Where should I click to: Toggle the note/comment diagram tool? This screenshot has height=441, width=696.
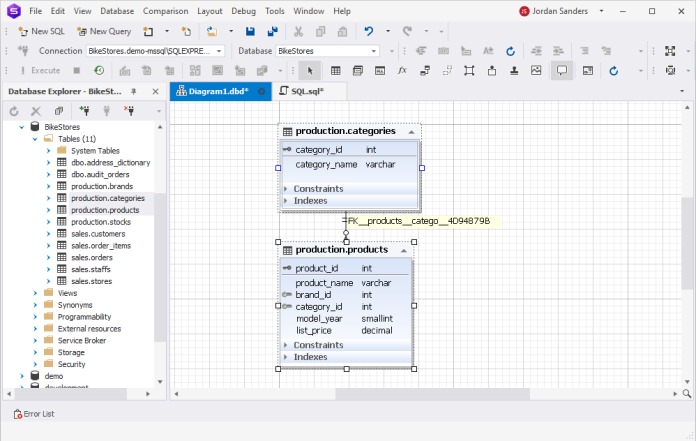561,70
